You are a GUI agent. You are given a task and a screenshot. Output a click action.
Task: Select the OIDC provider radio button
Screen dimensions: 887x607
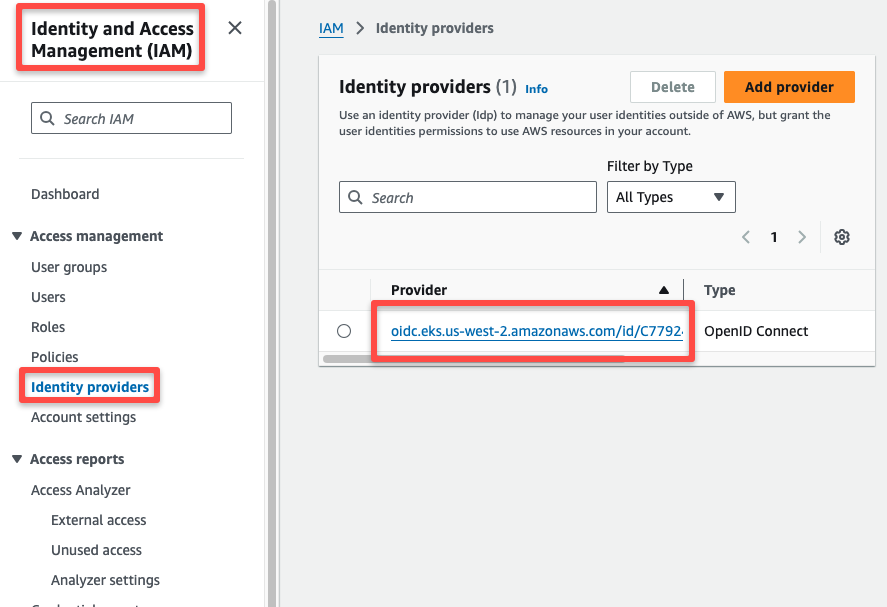tap(344, 330)
